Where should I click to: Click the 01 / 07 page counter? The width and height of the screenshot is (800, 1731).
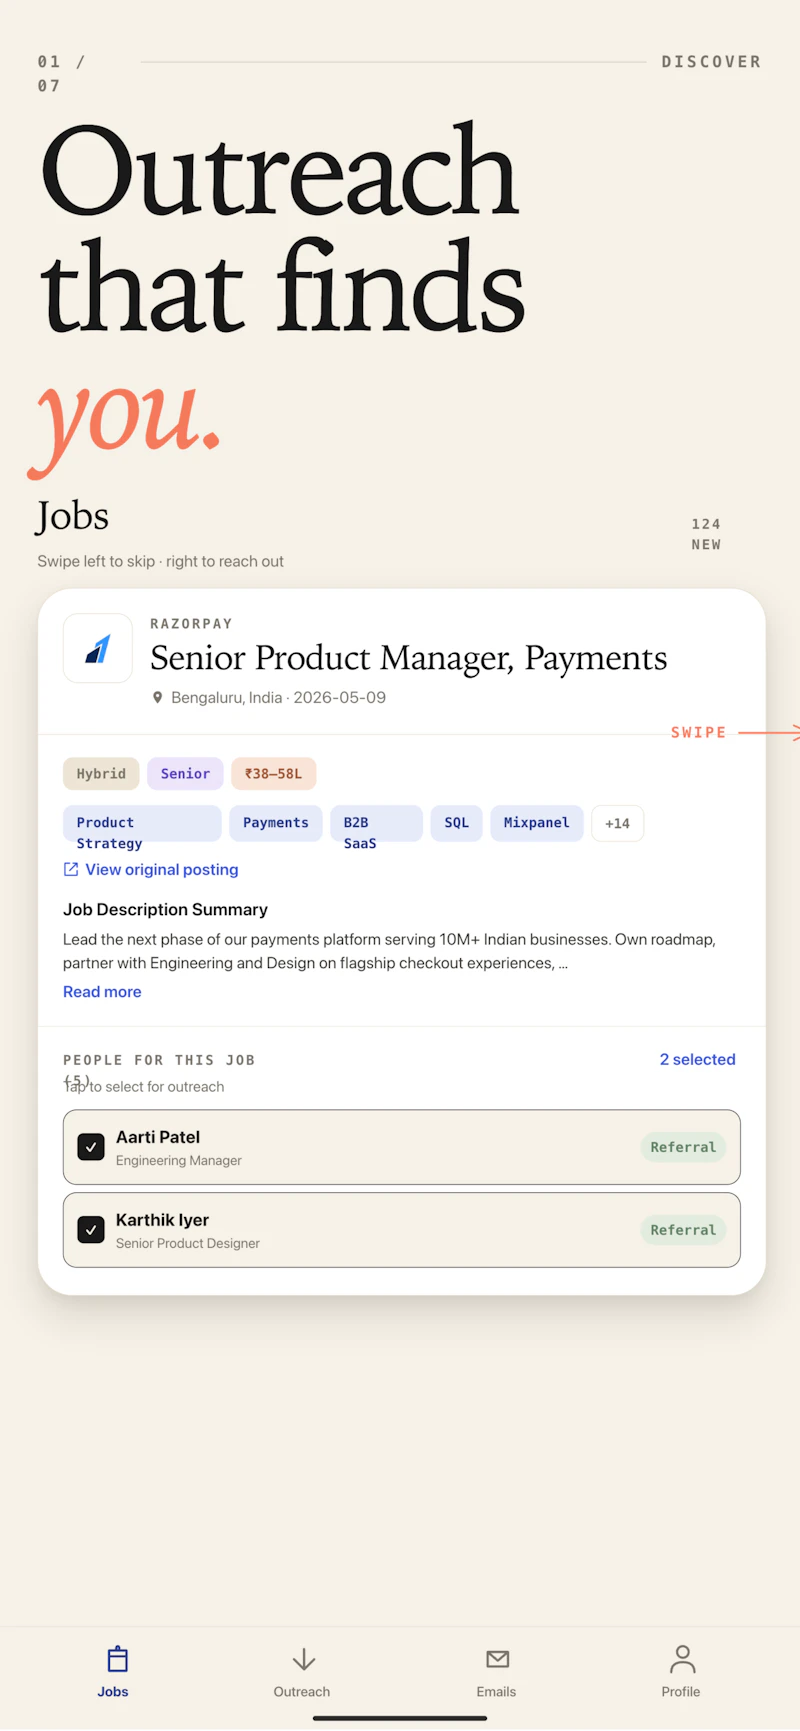tap(61, 74)
